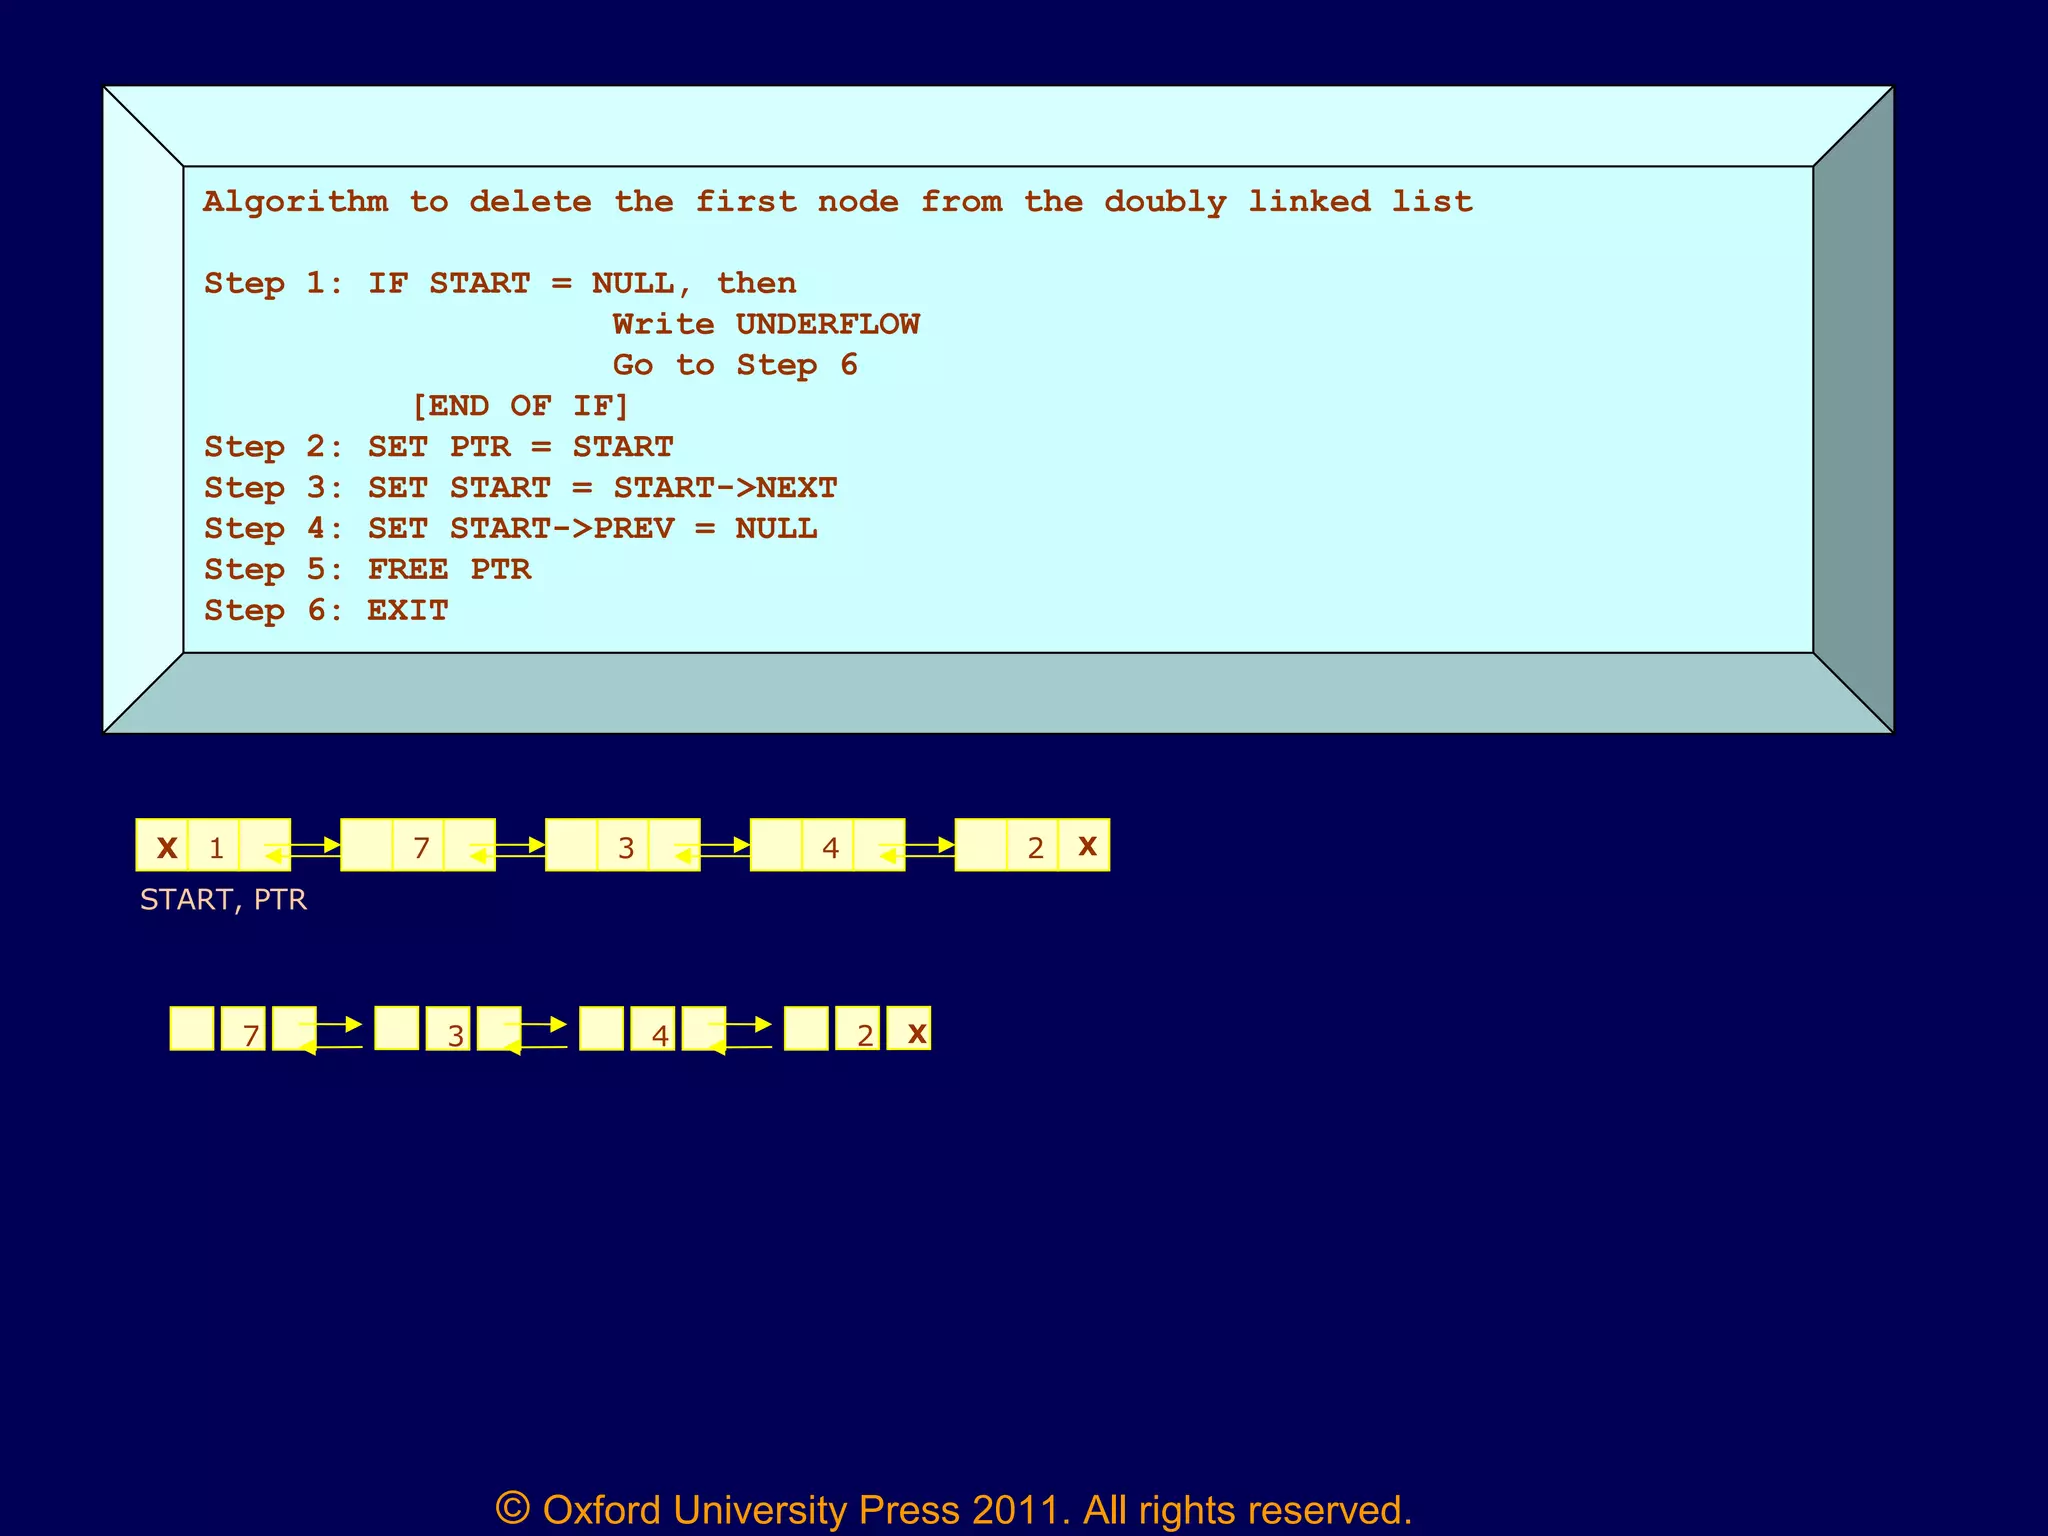The image size is (2048, 1536).
Task: Click node value 4 in top list
Action: (830, 847)
